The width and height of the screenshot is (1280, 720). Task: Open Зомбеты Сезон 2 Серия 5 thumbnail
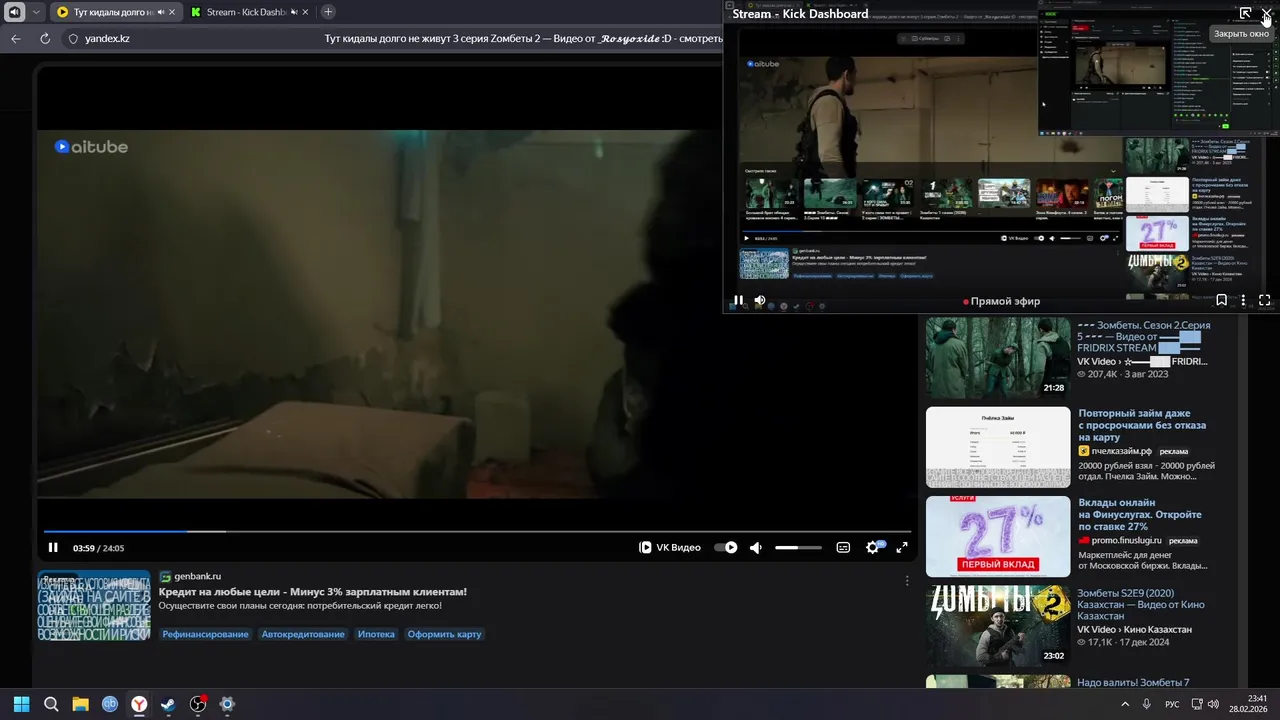pyautogui.click(x=998, y=357)
